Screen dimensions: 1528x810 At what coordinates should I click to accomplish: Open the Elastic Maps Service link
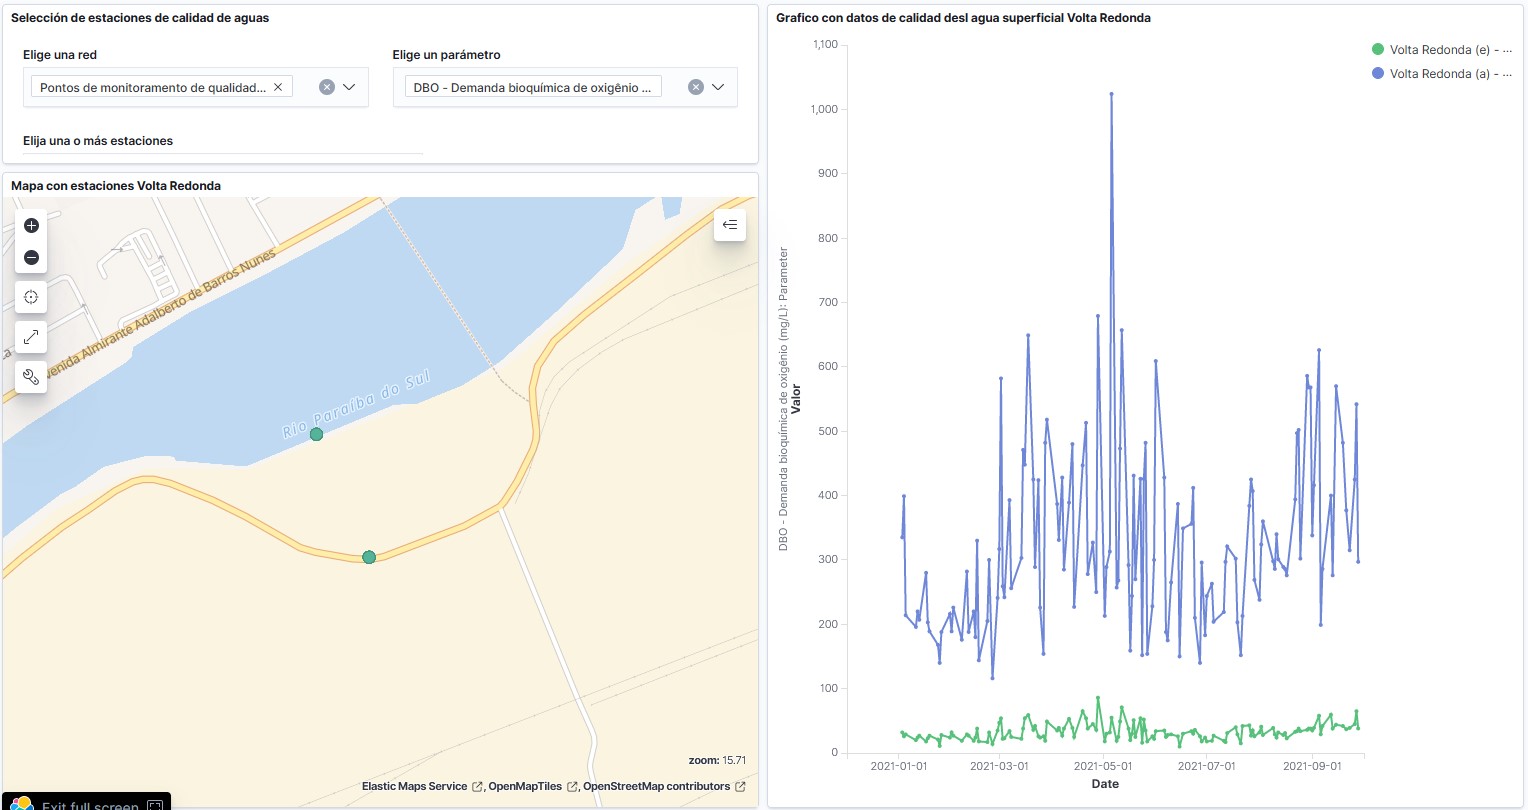point(414,787)
